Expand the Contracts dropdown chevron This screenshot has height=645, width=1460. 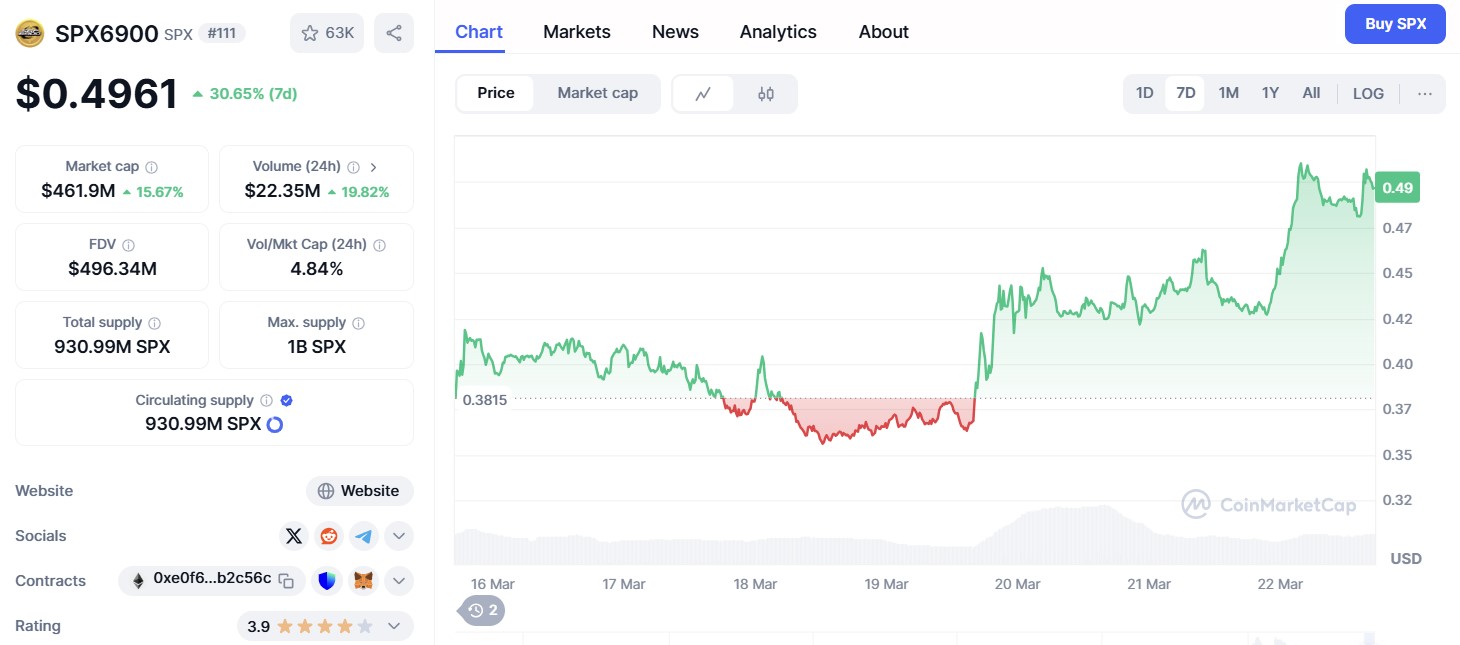398,581
